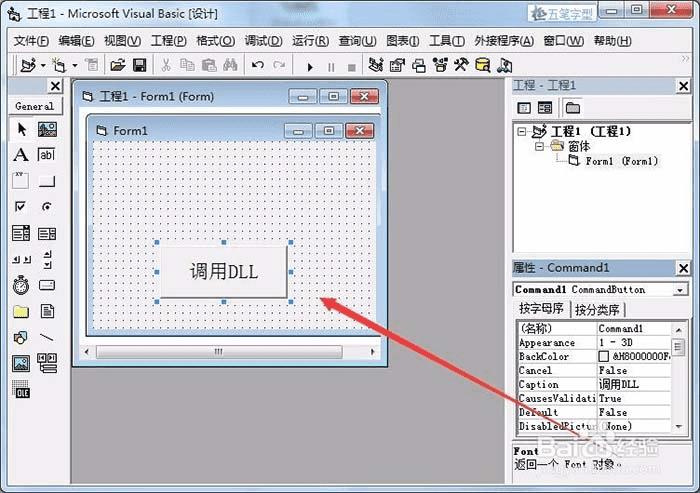This screenshot has height=493, width=700.
Task: Toggle Folders view in Project panel
Action: click(x=572, y=108)
